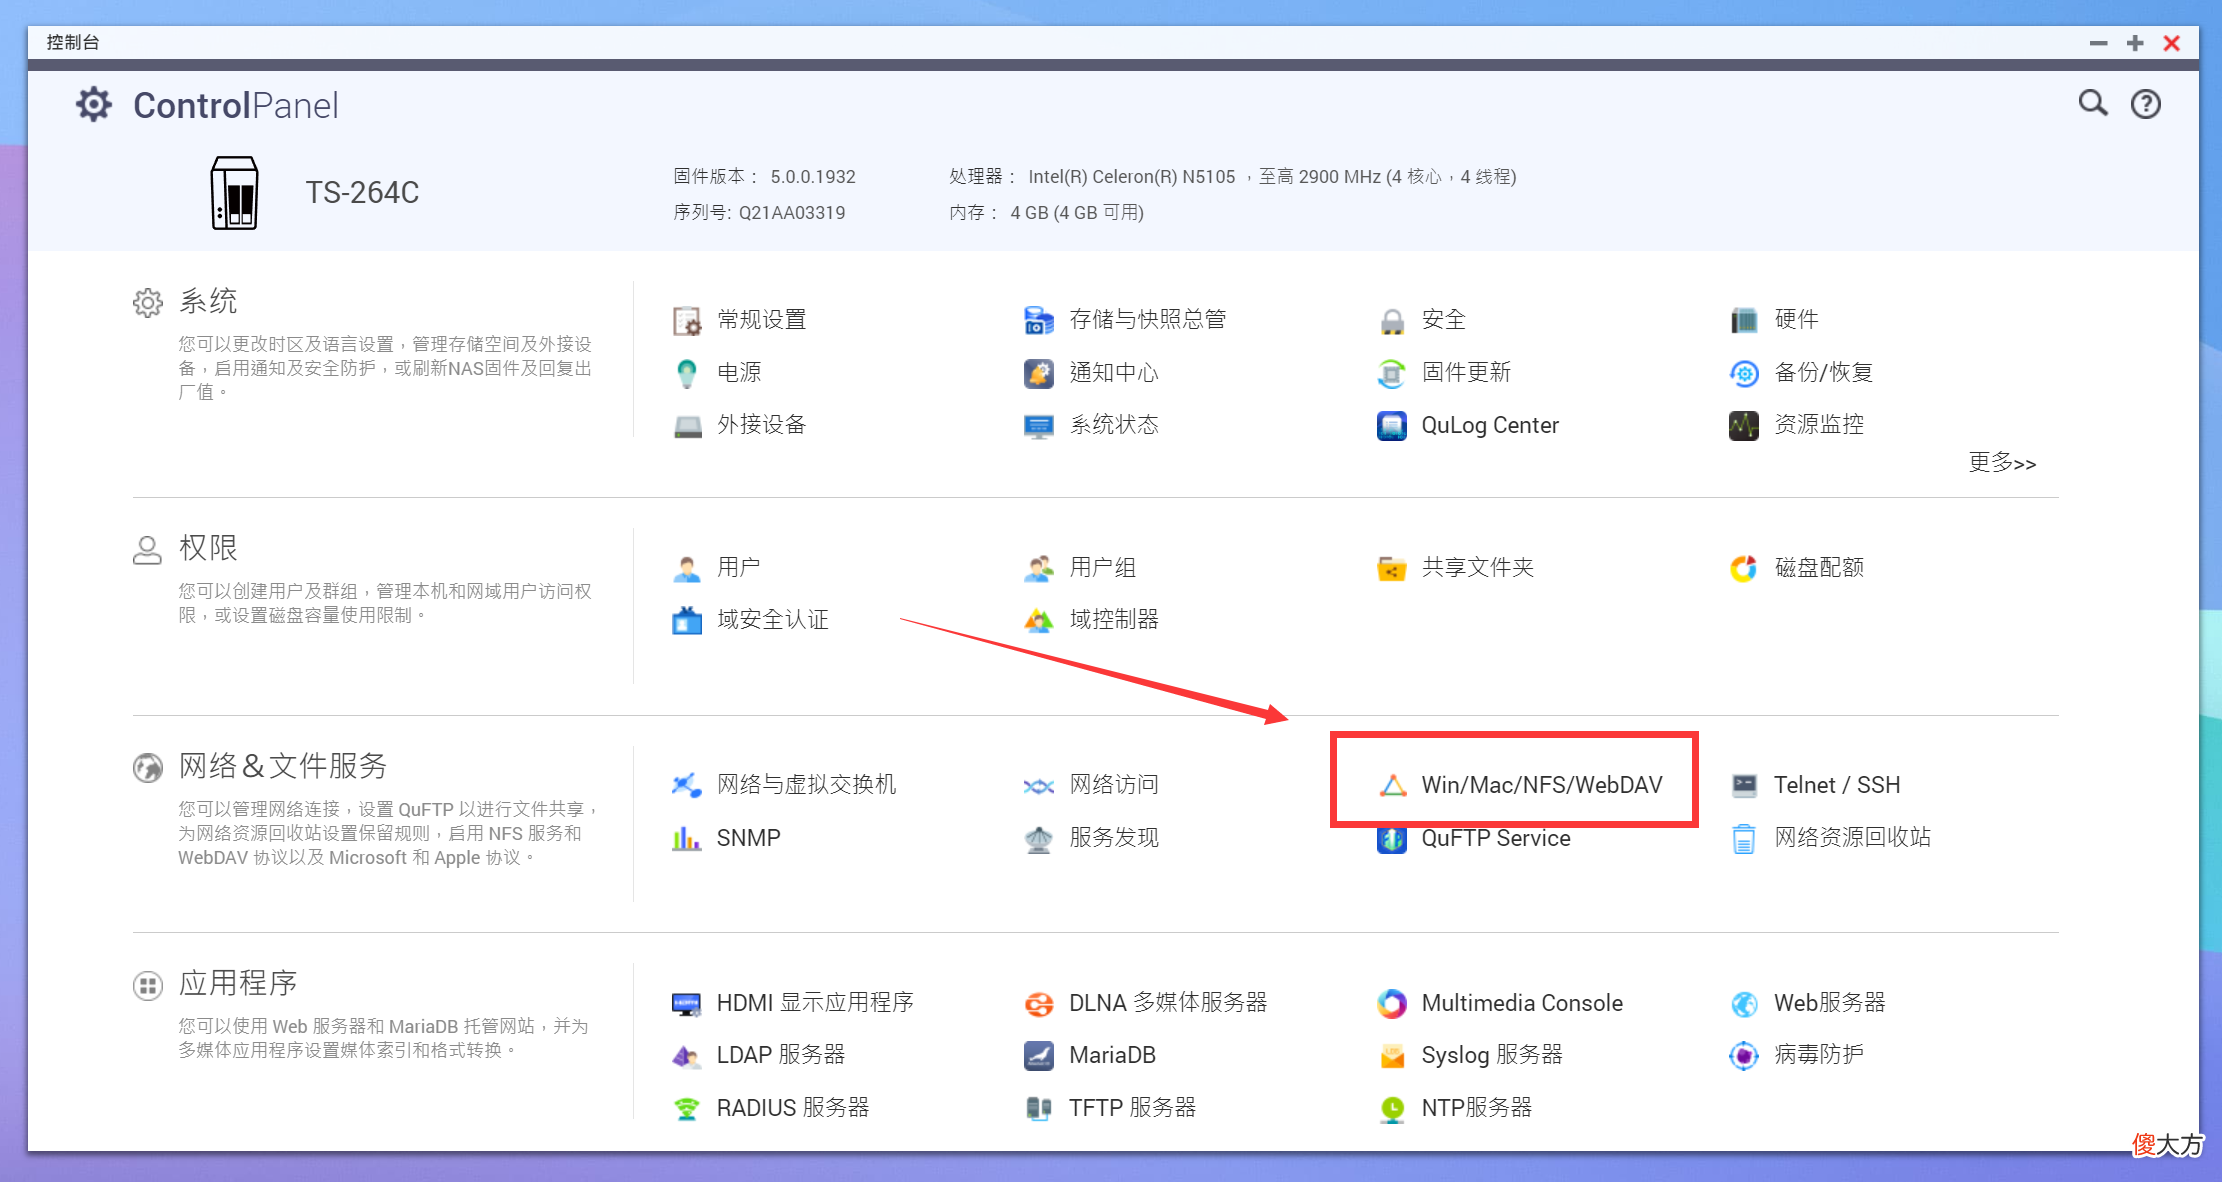
Task: Open 资源监控 resource monitor icon
Action: point(1744,426)
